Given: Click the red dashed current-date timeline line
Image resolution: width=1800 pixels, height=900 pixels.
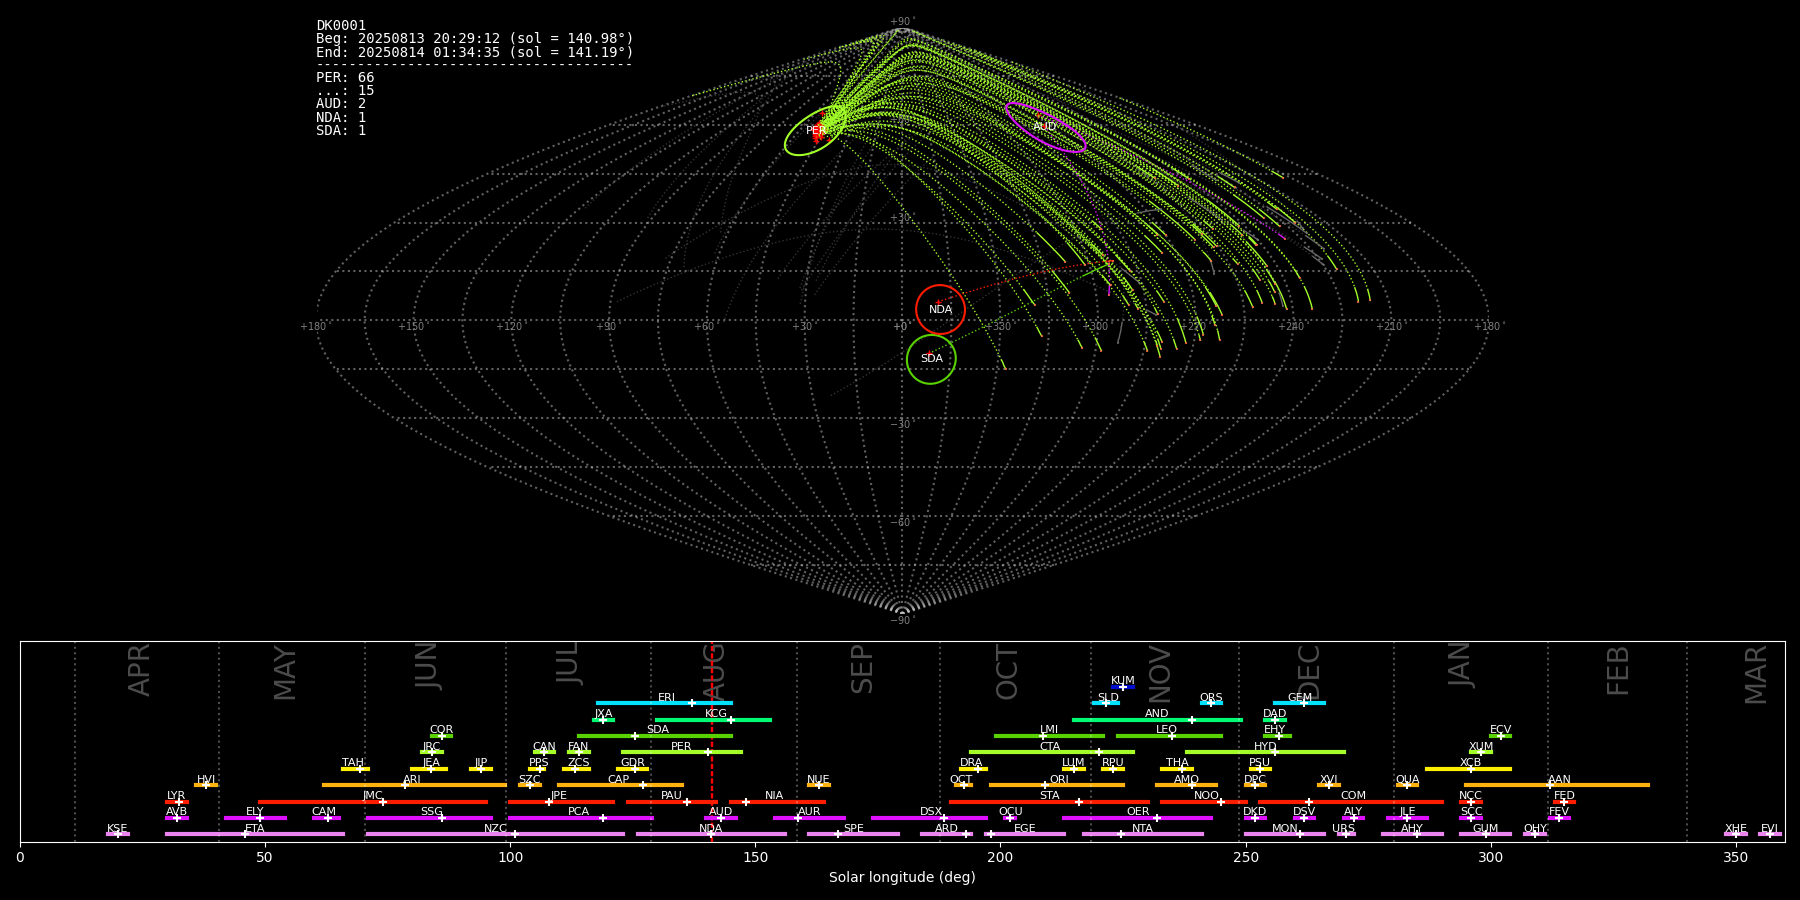Looking at the screenshot, I should pyautogui.click(x=712, y=741).
